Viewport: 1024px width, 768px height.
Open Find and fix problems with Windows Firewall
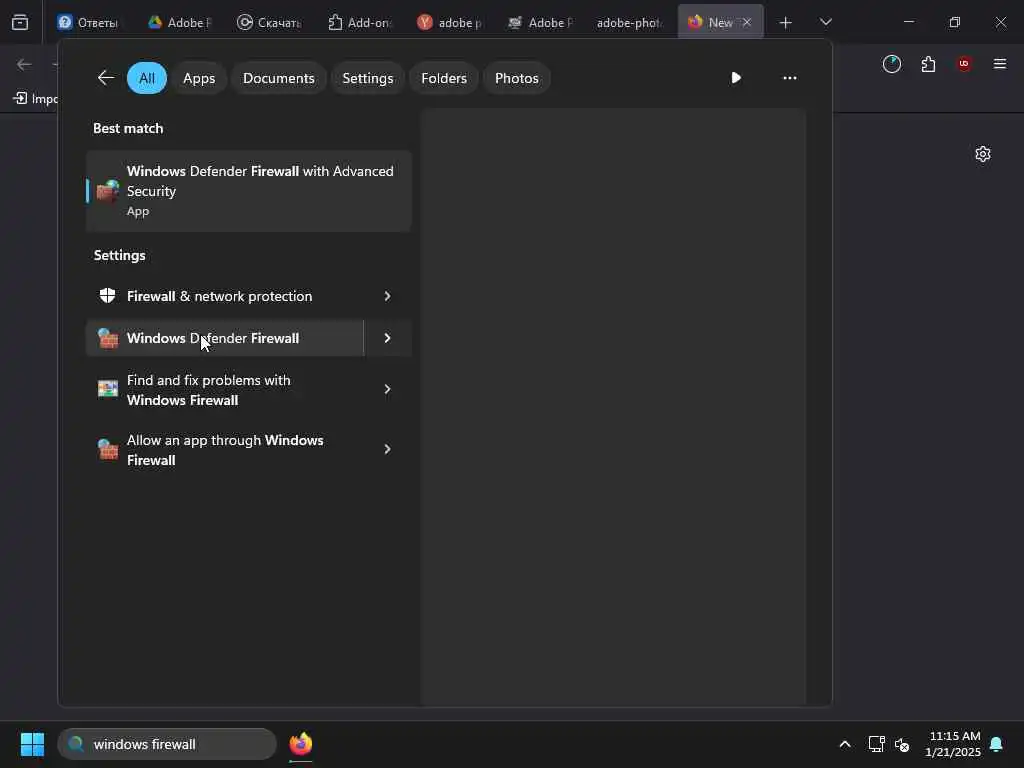(x=225, y=390)
